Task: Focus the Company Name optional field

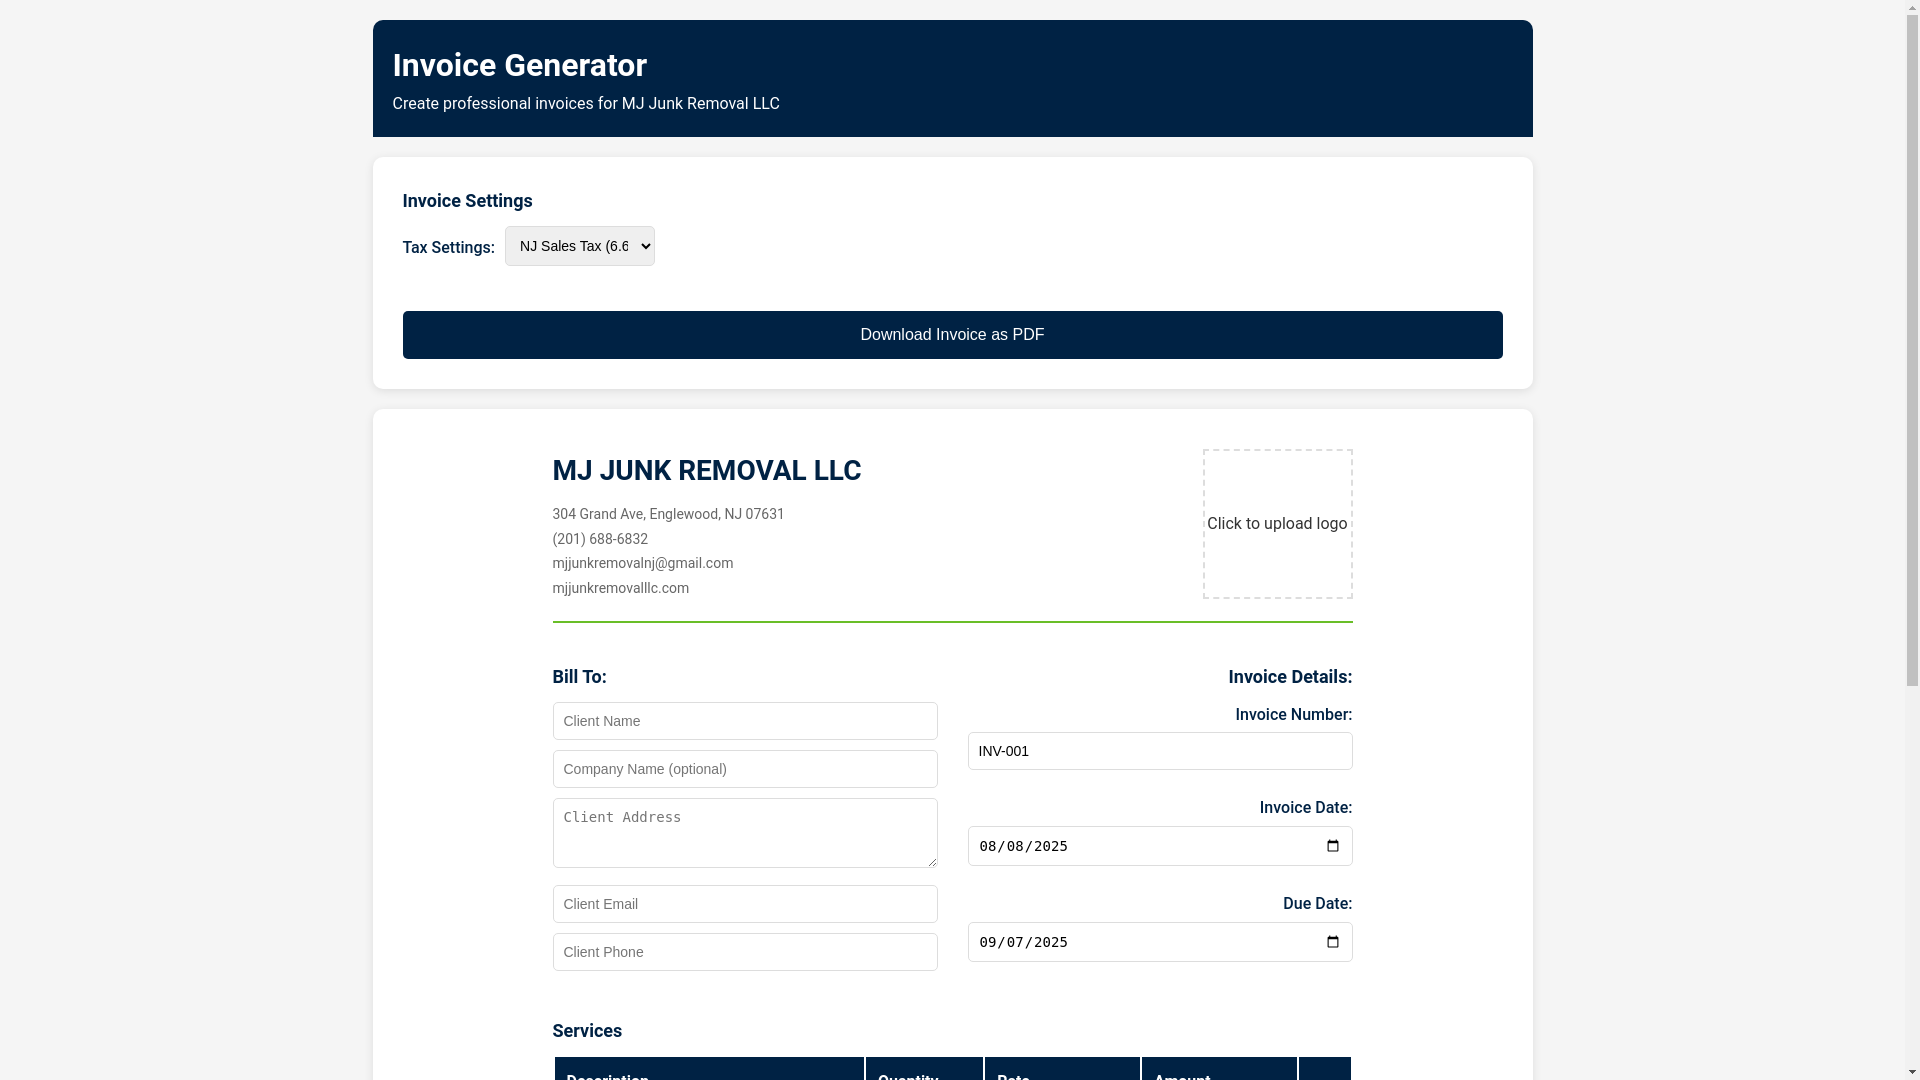Action: coord(745,769)
